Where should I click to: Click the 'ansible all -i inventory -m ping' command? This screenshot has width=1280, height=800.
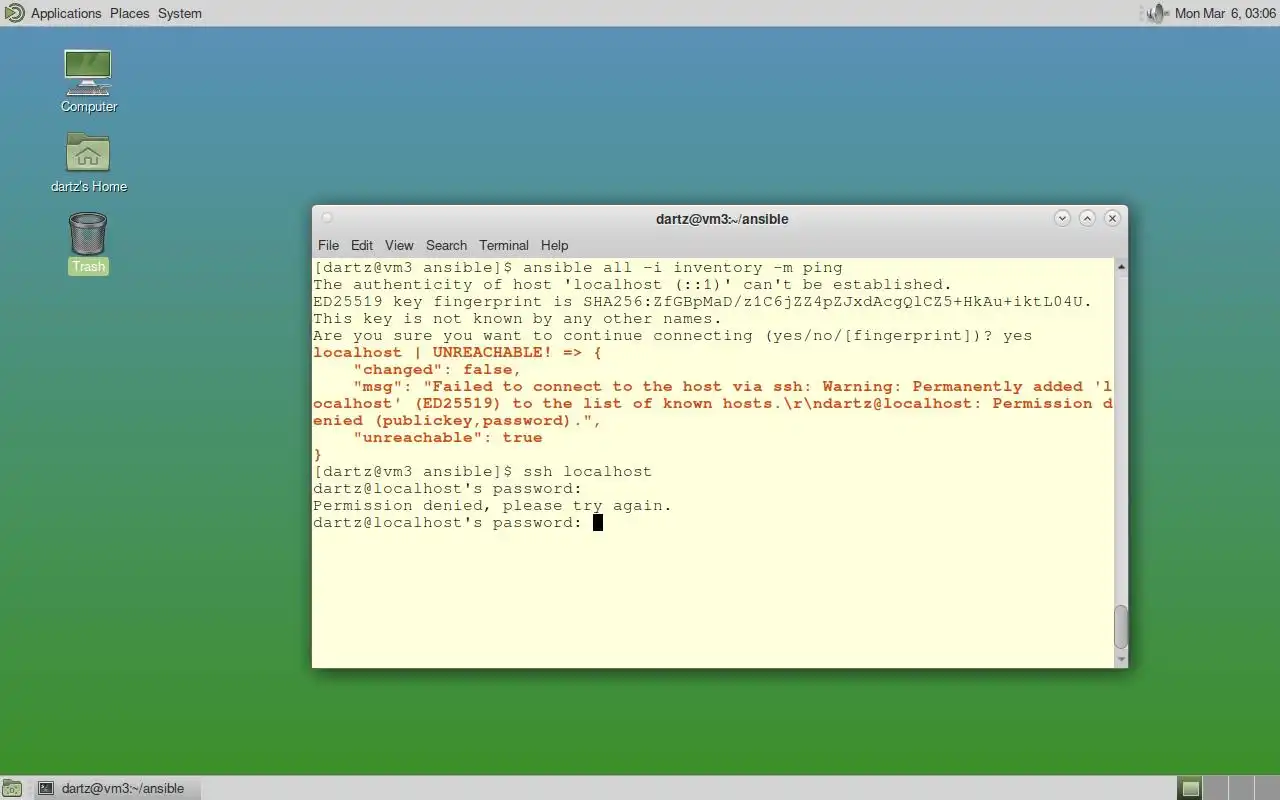coord(683,268)
